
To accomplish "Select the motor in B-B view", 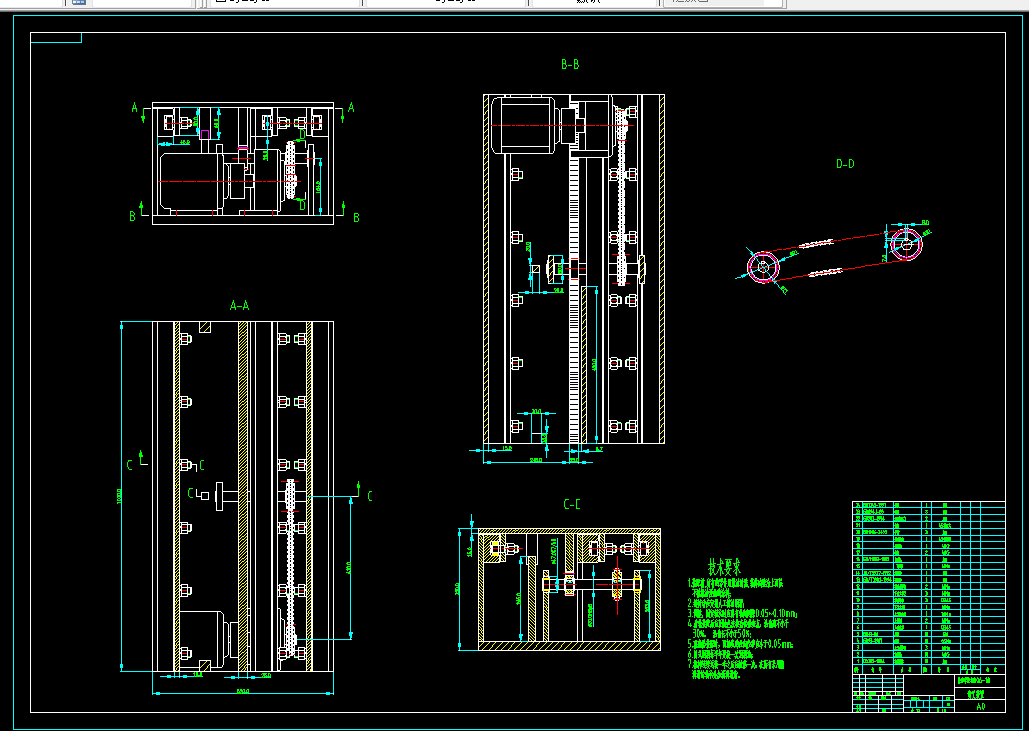I will pos(532,125).
